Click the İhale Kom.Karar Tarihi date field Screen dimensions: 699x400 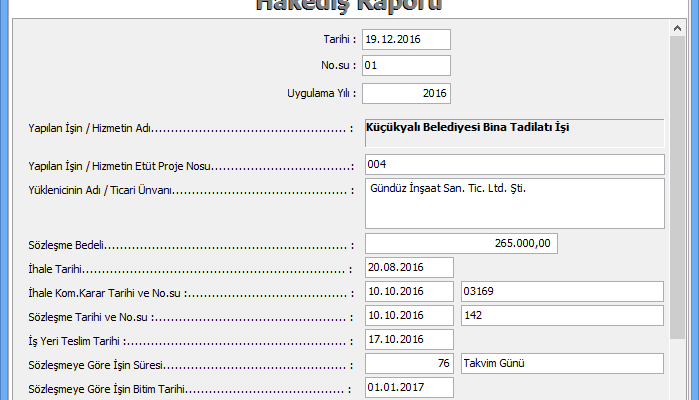(408, 291)
